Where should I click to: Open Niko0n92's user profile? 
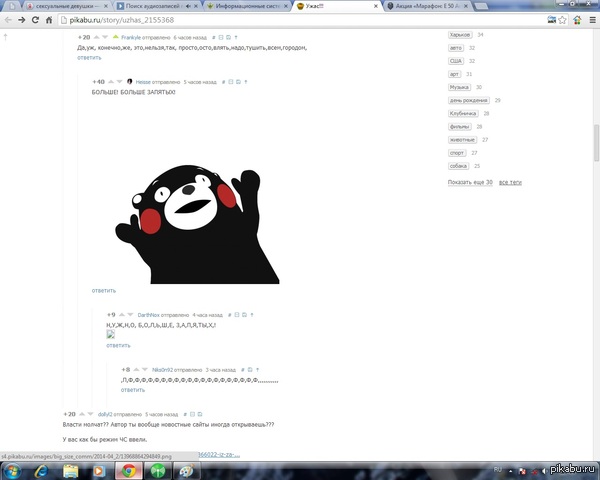pyautogui.click(x=163, y=370)
